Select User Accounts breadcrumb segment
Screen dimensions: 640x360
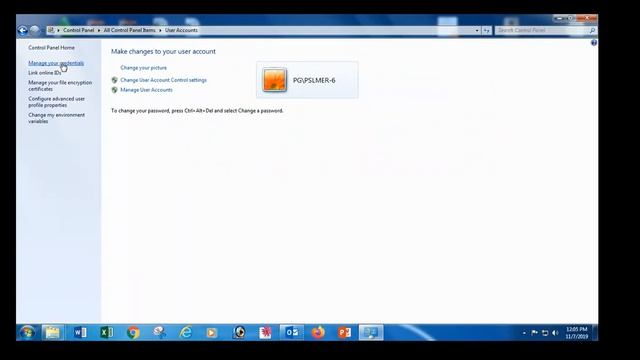tap(181, 30)
